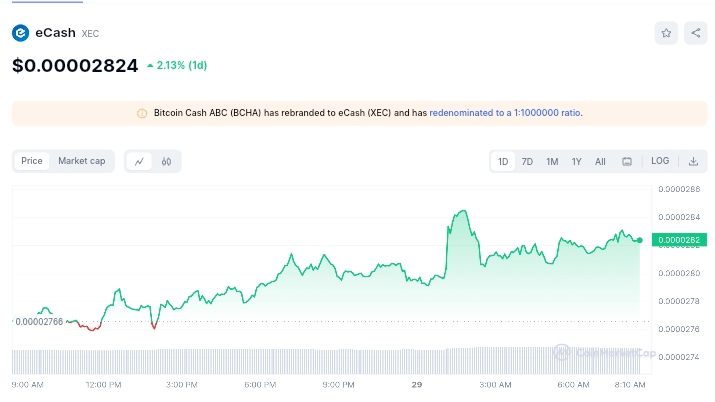The height and width of the screenshot is (402, 715).
Task: Open the redenominated to a 1:1000000 ratio link
Action: tap(505, 113)
